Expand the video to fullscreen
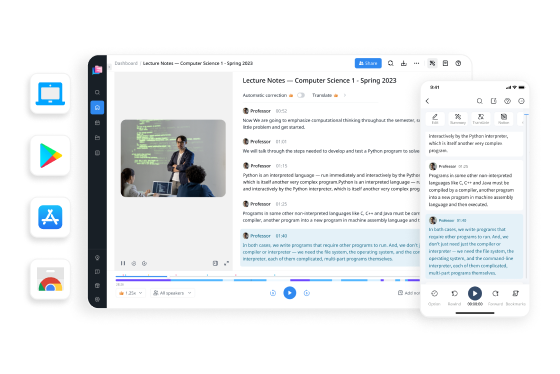560x374 pixels. tap(226, 263)
